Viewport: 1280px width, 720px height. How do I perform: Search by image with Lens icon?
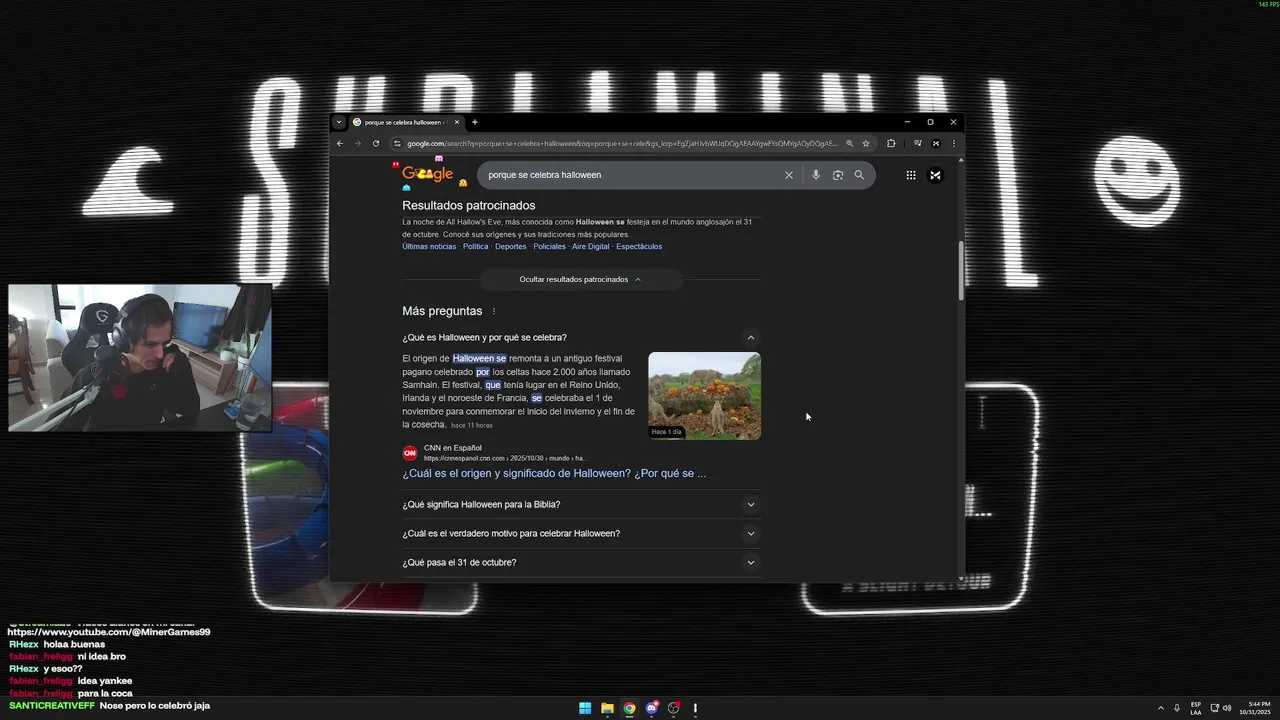(838, 175)
